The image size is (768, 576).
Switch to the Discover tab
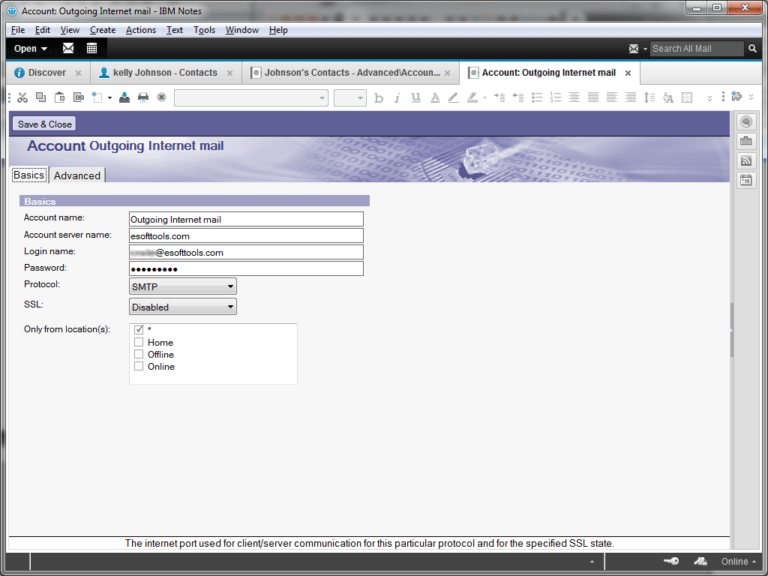pos(47,72)
